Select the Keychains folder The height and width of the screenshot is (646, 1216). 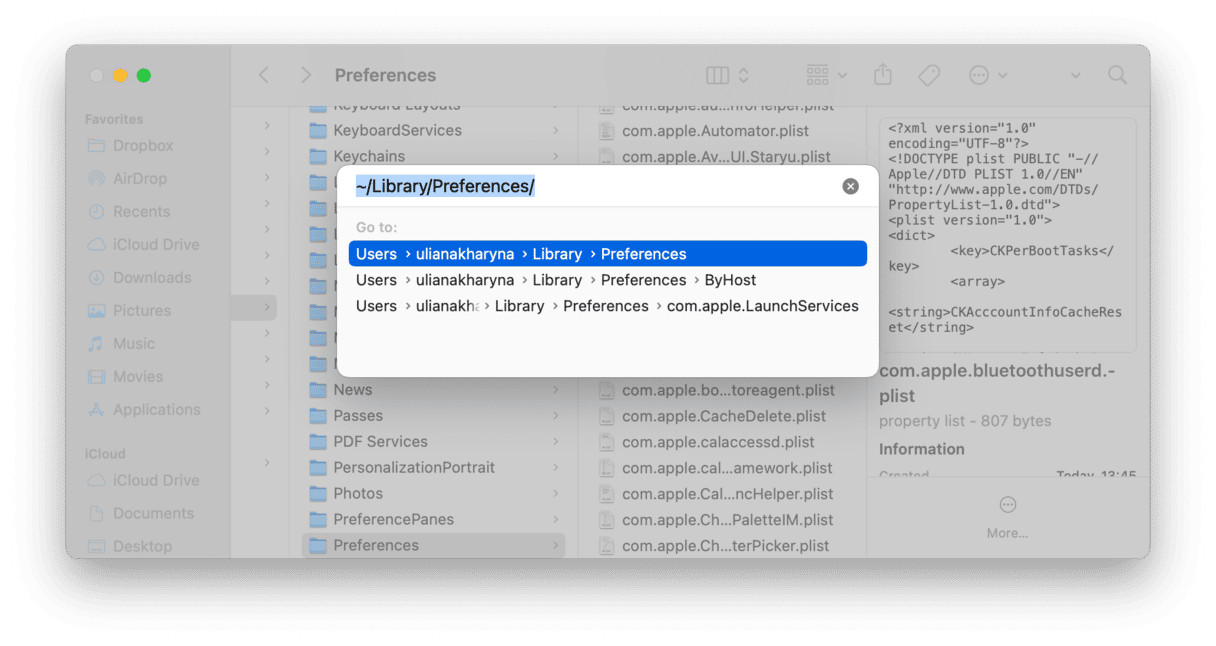click(433, 156)
